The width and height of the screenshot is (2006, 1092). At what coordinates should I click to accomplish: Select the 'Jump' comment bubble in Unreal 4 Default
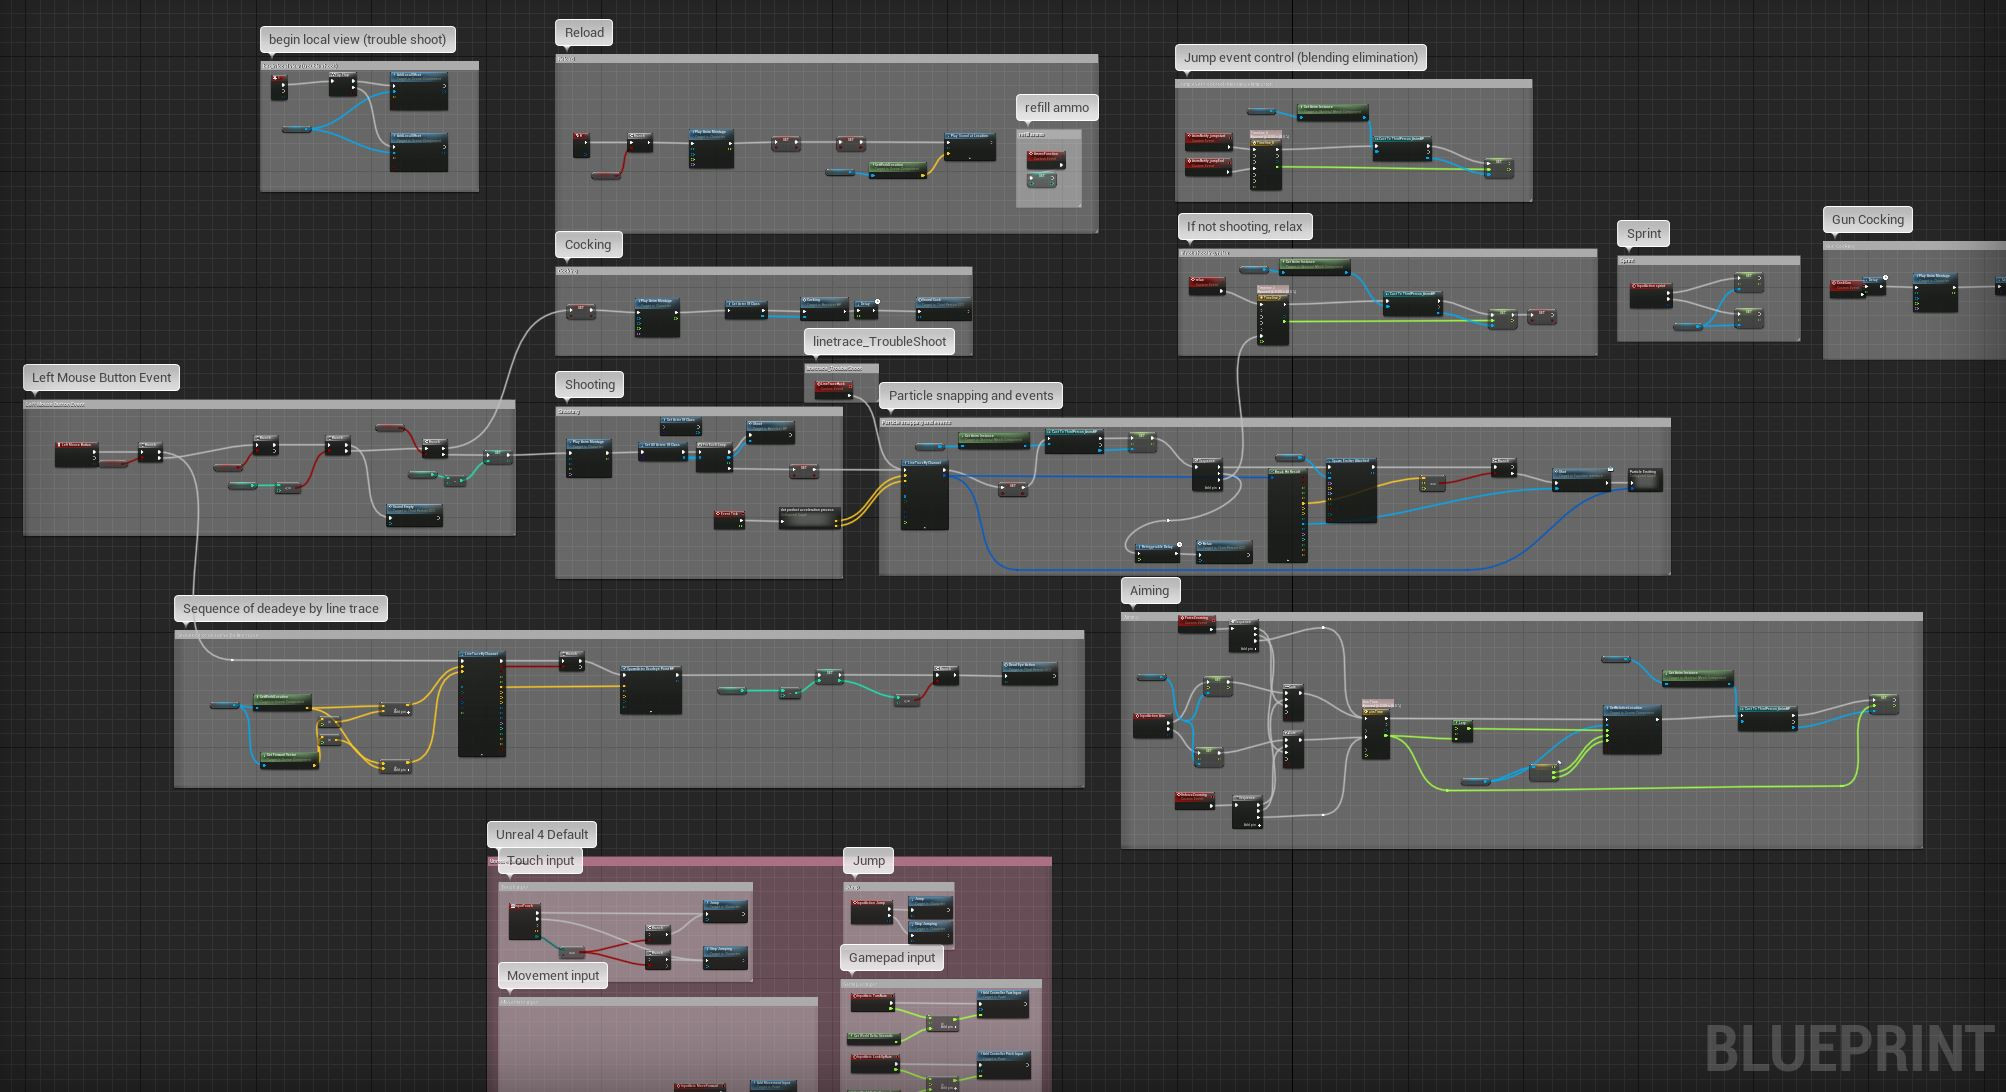[x=869, y=860]
